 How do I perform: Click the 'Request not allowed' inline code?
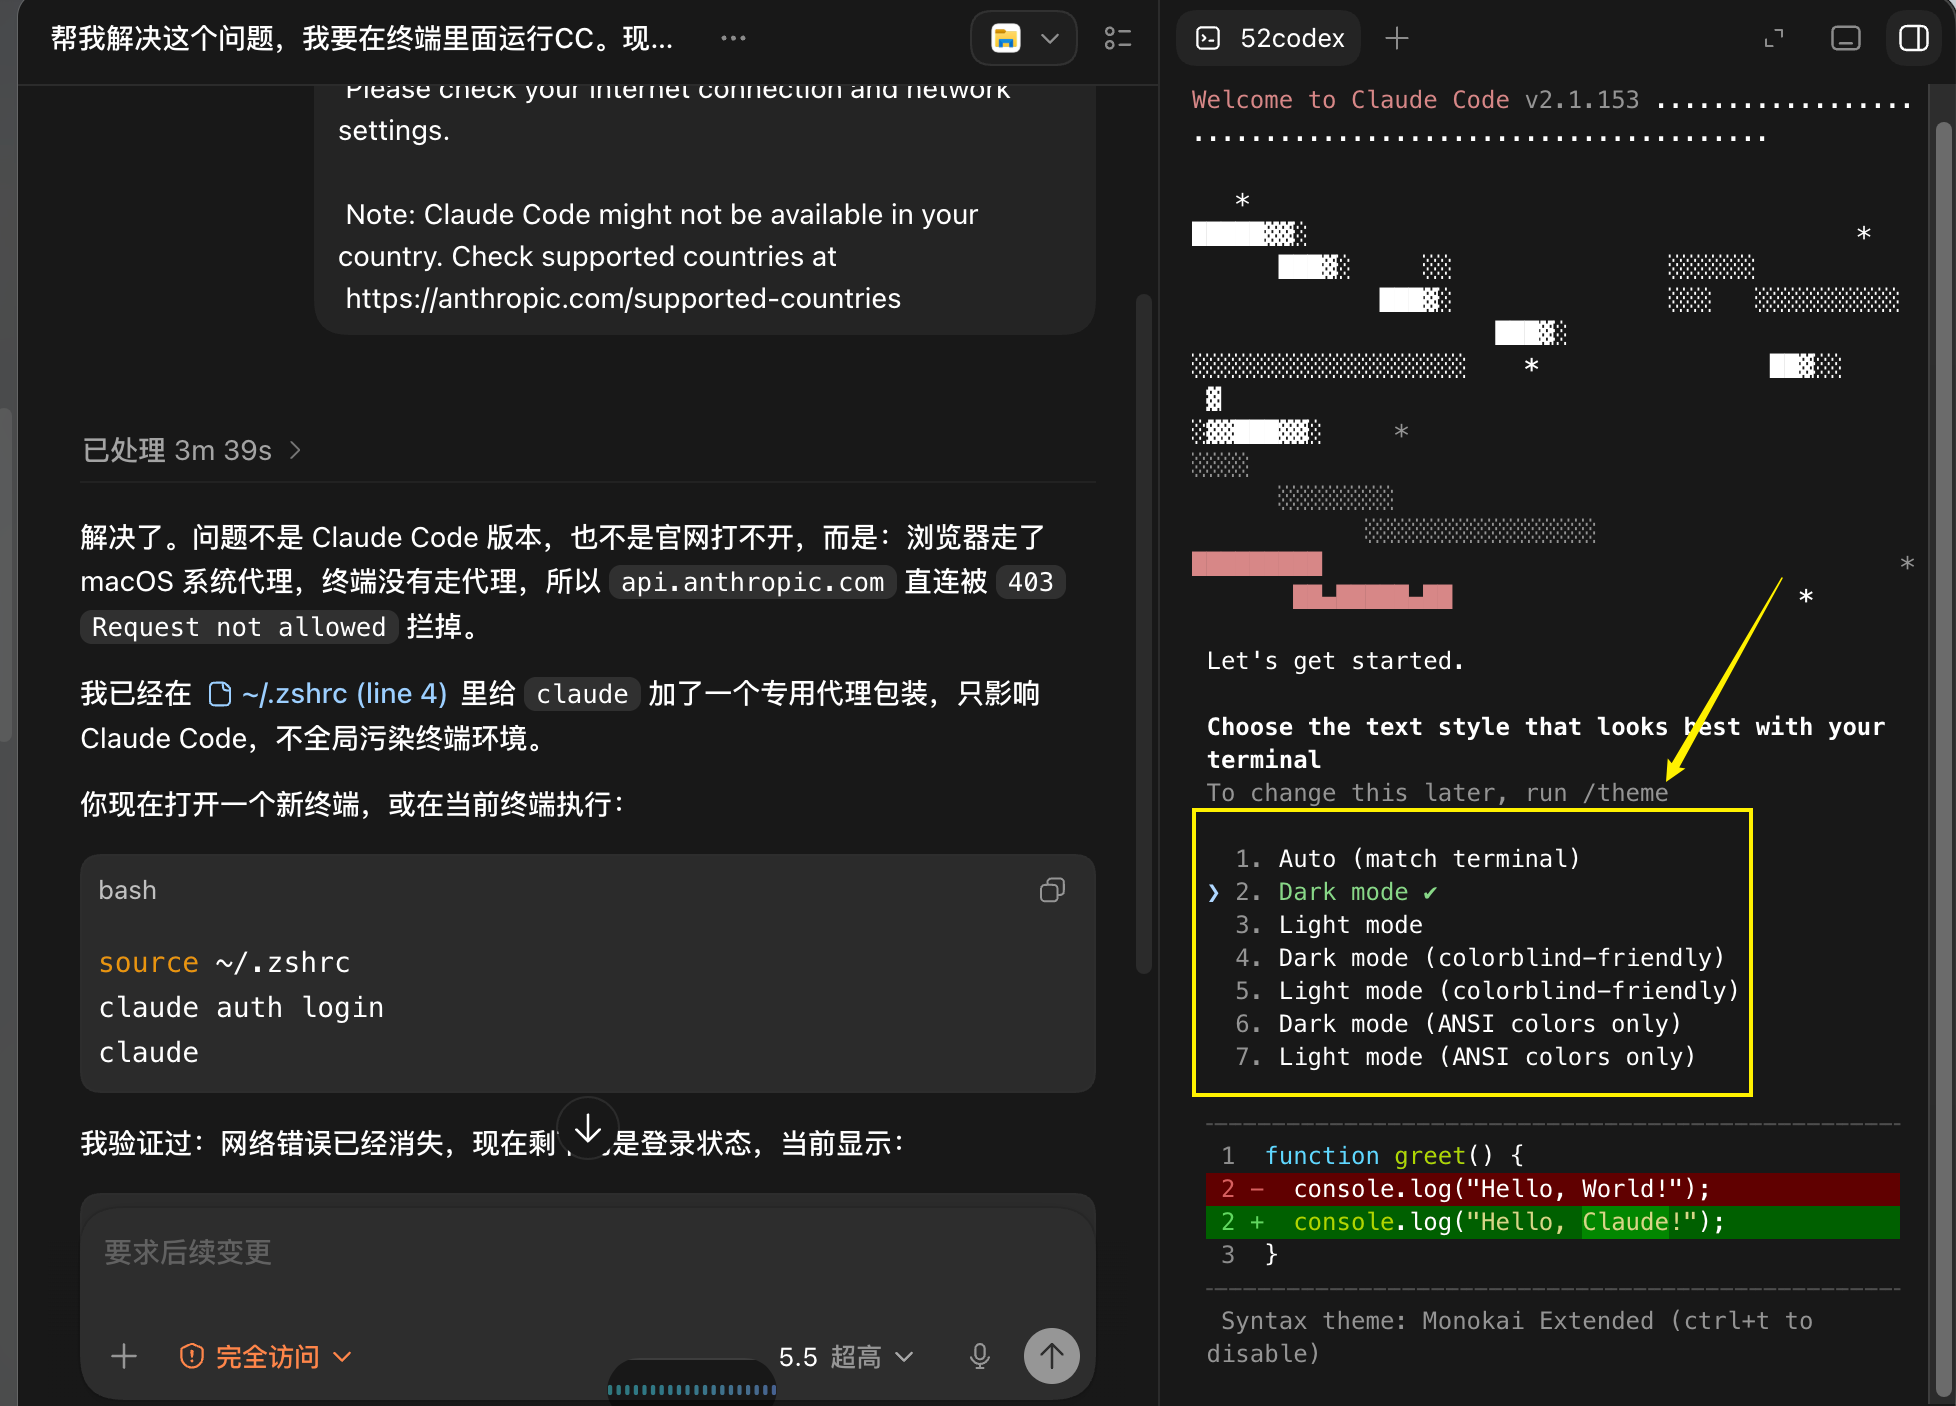[239, 627]
